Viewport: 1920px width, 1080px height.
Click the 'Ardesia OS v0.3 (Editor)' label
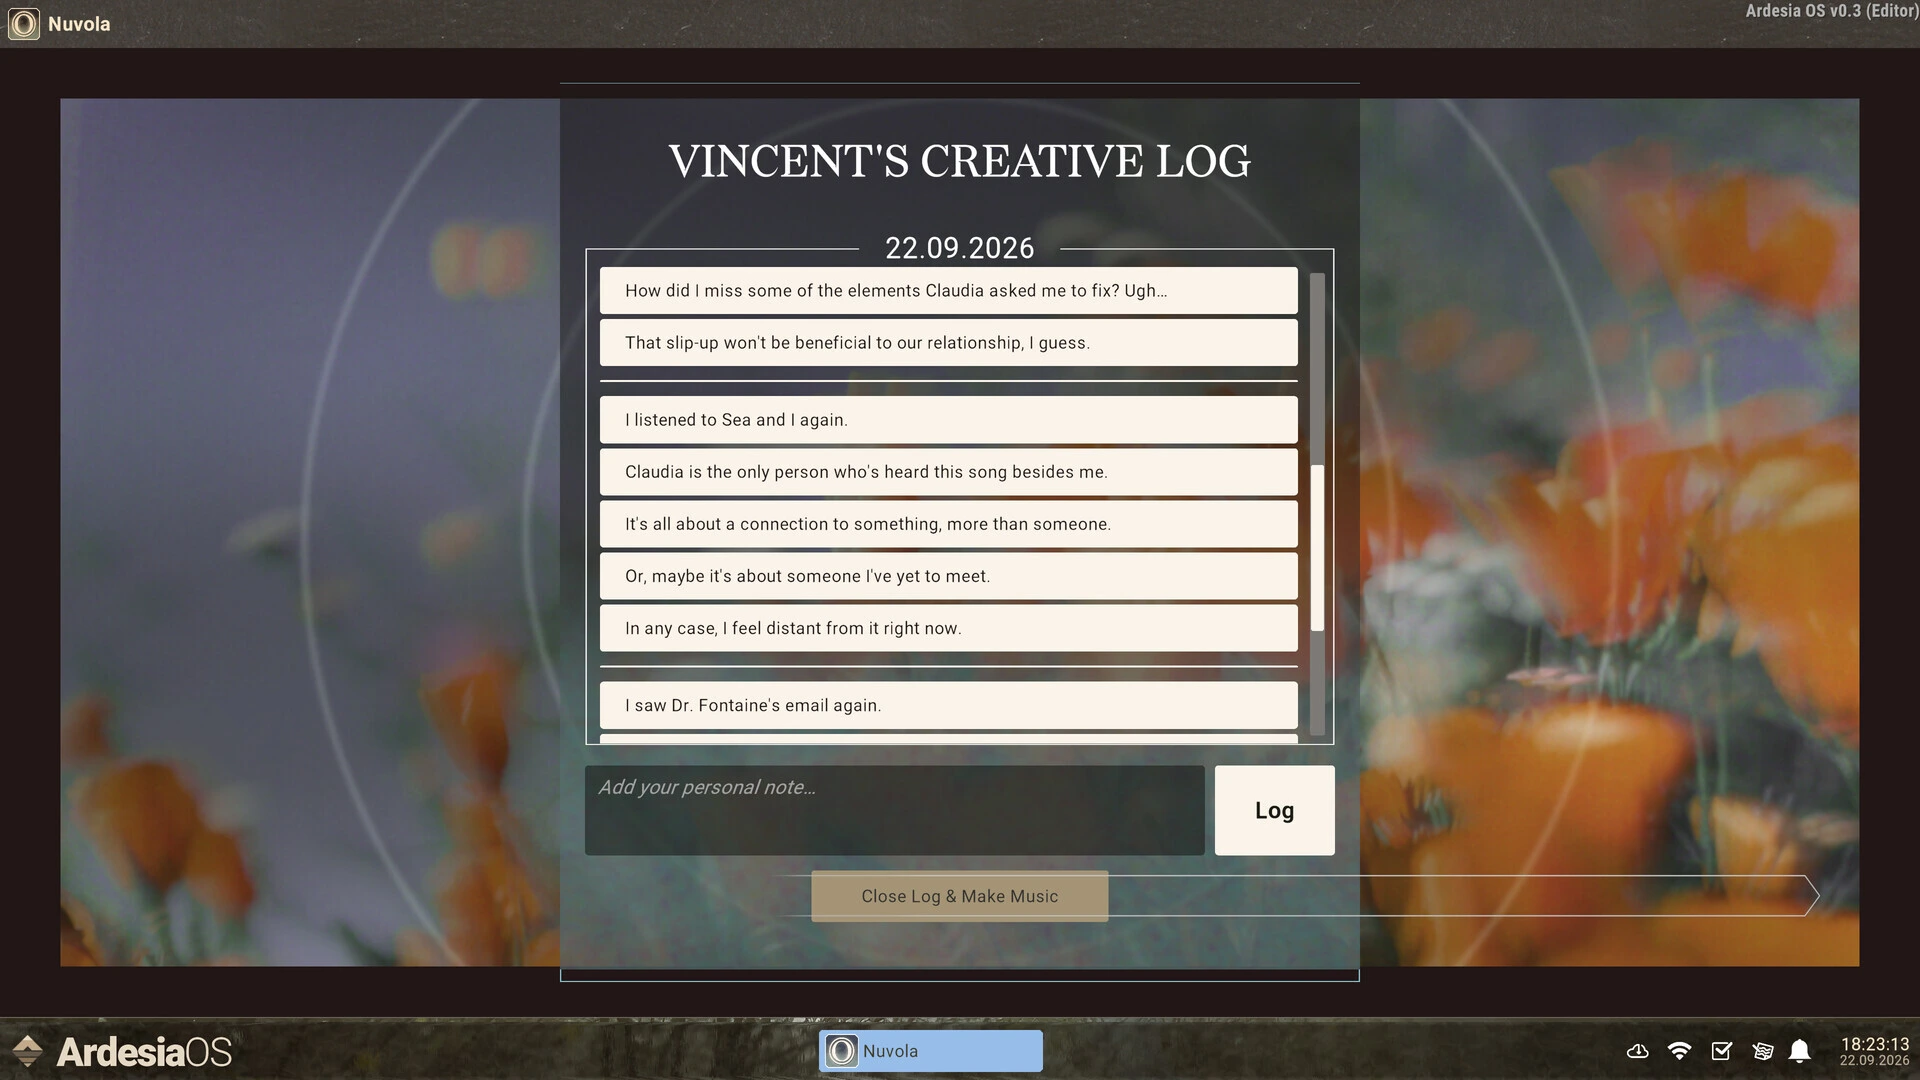coord(1831,11)
